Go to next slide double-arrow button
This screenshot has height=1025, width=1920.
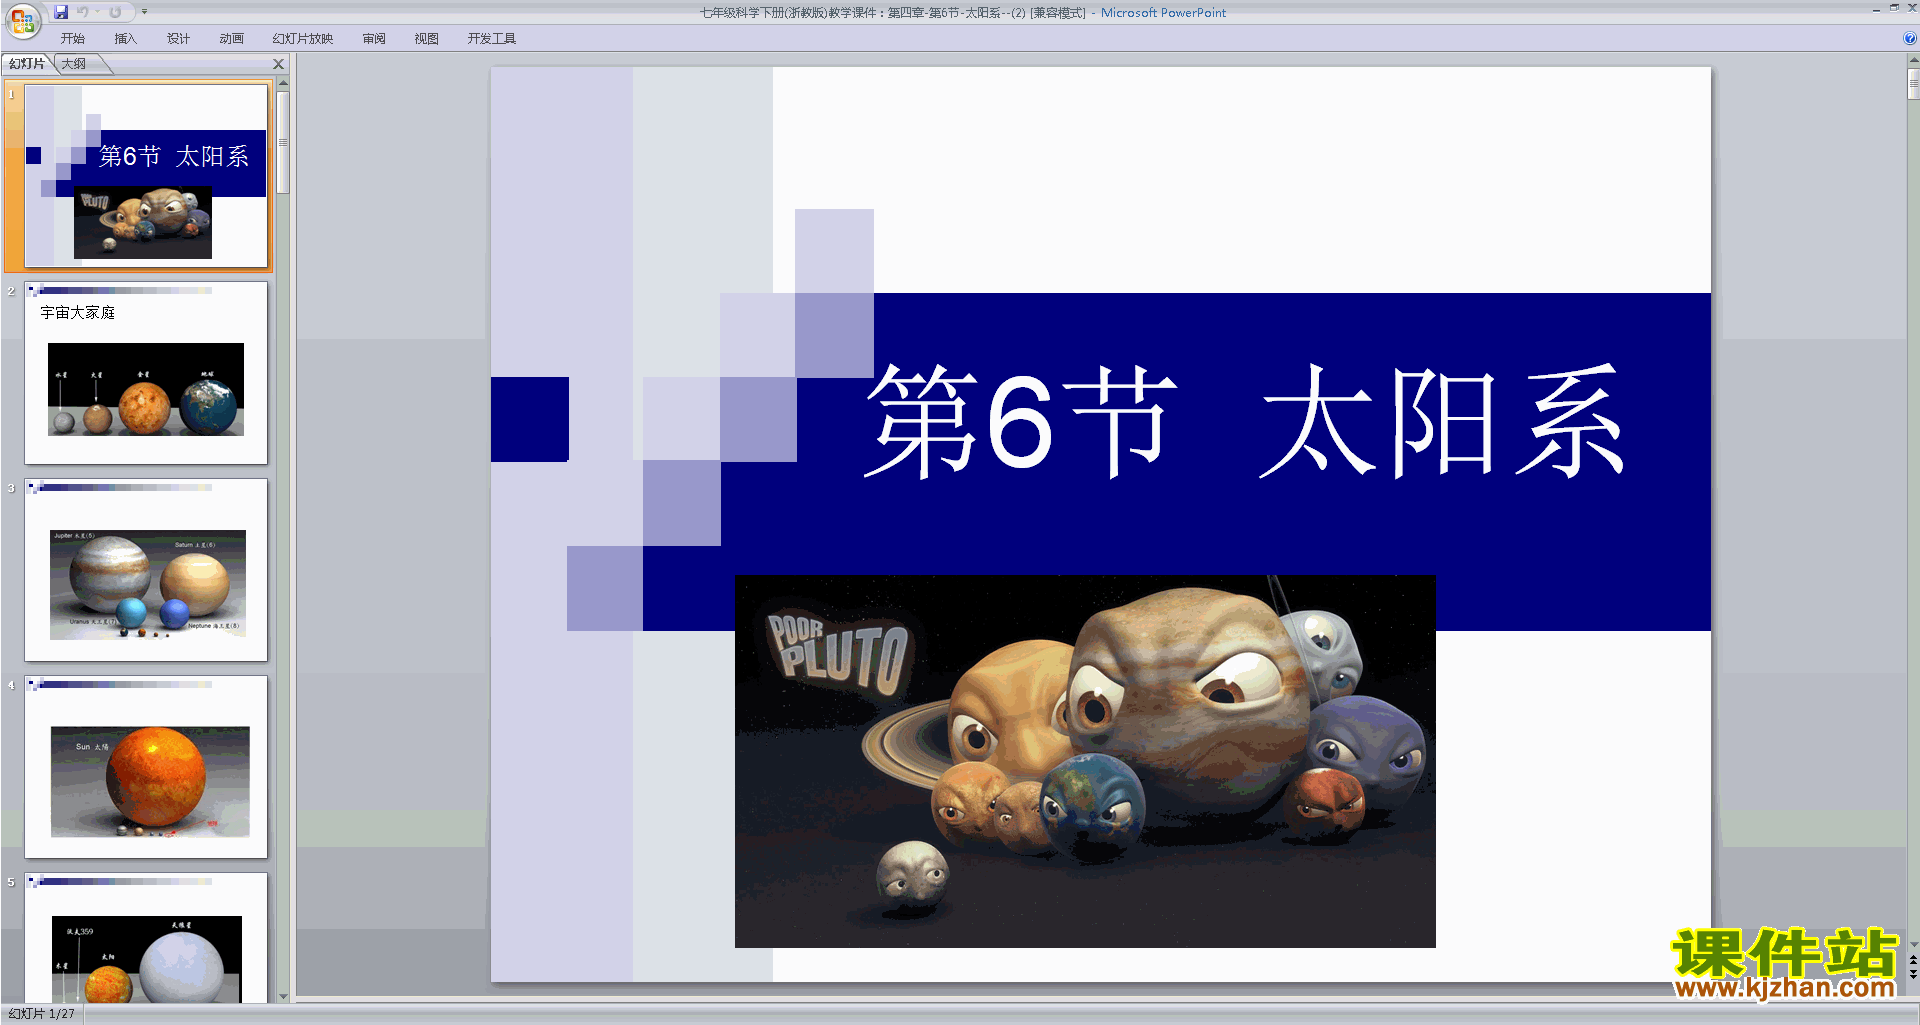[1913, 974]
